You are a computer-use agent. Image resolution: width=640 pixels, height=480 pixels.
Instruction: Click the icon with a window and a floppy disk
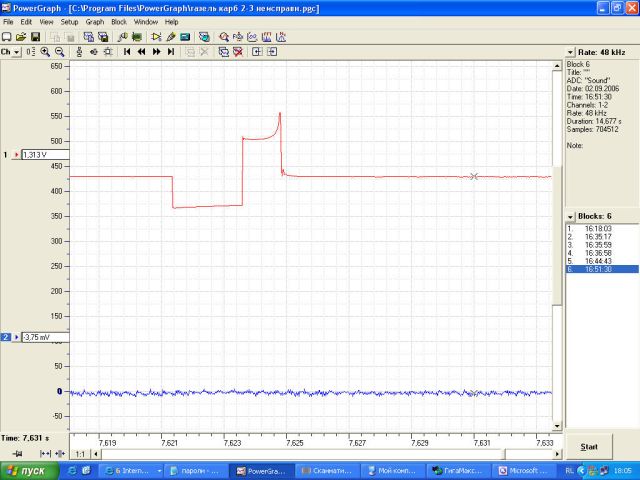103,37
